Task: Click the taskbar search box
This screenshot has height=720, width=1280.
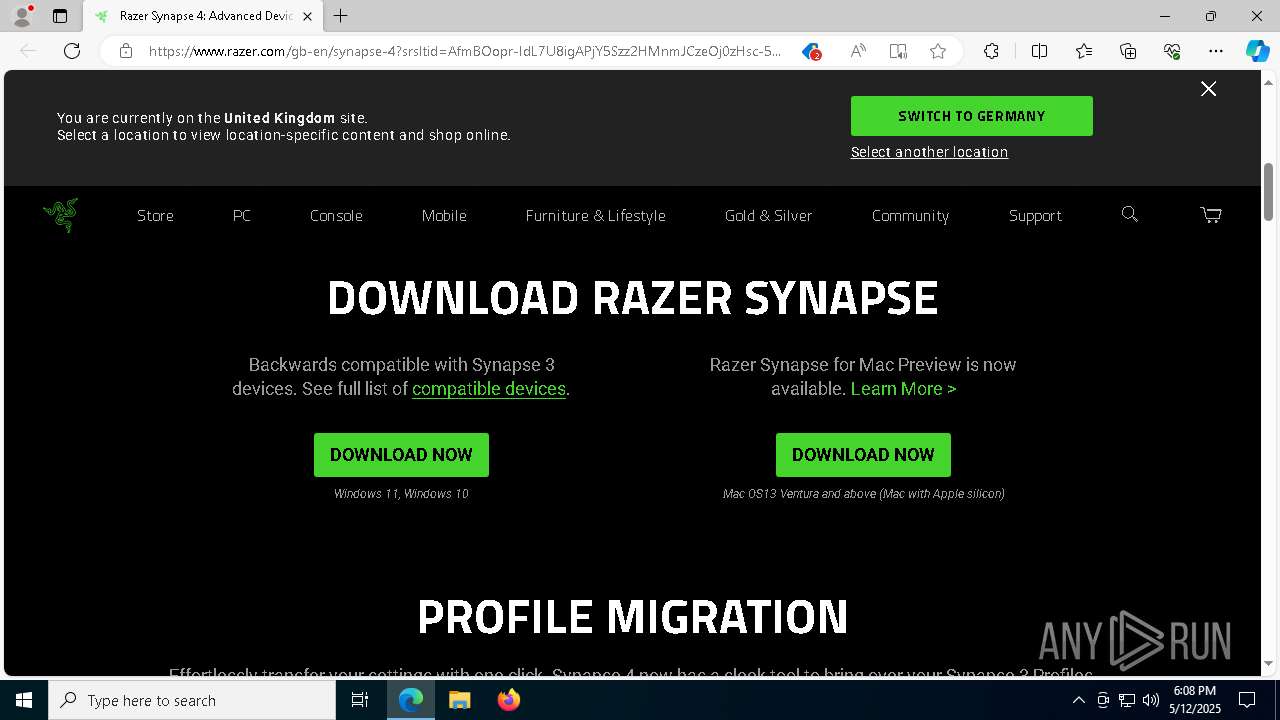Action: (192, 700)
